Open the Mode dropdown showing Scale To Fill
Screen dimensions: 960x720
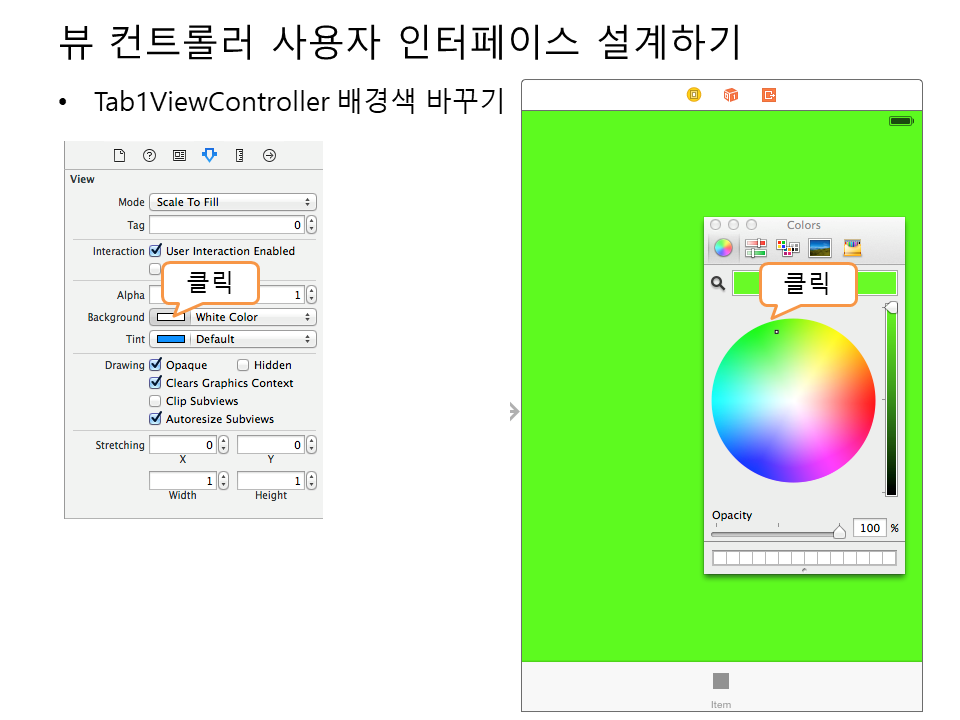click(x=232, y=202)
